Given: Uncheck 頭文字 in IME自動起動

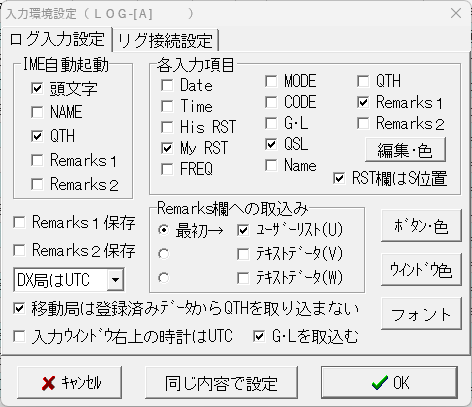Looking at the screenshot, I should click(x=37, y=88).
